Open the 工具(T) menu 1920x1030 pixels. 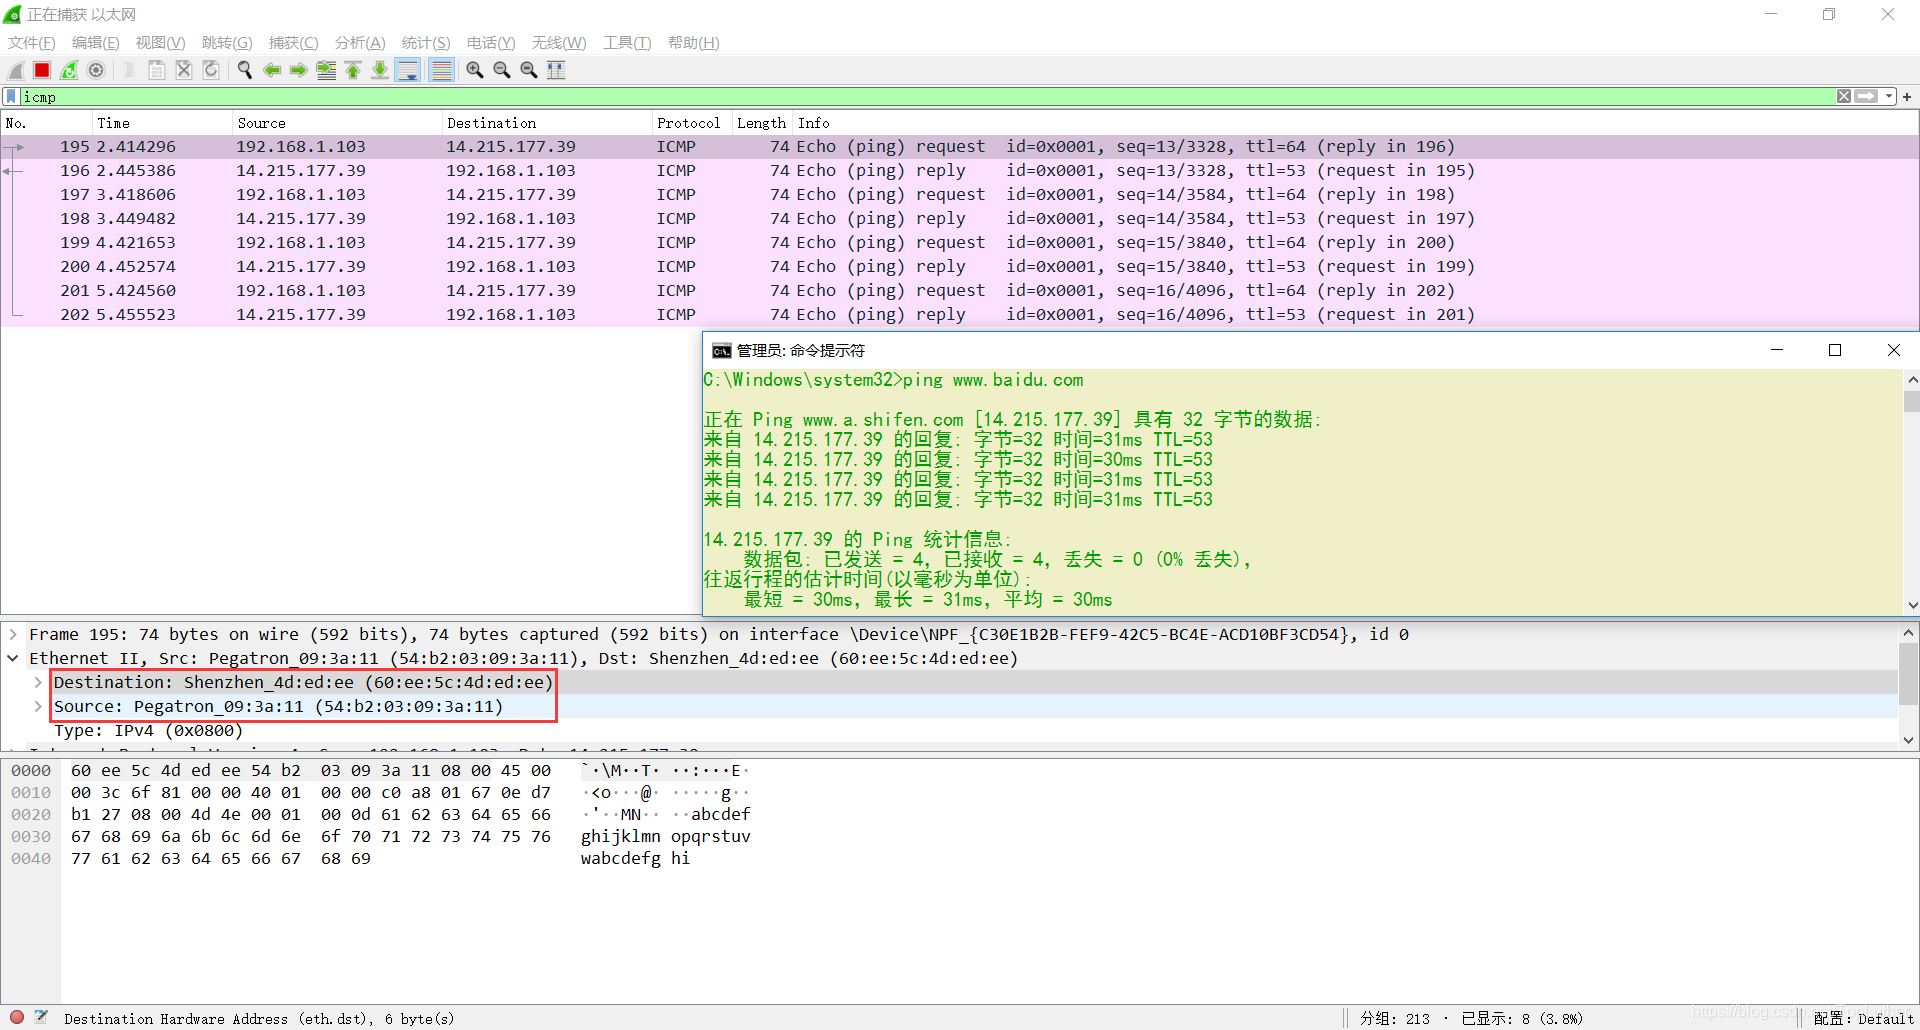[627, 42]
